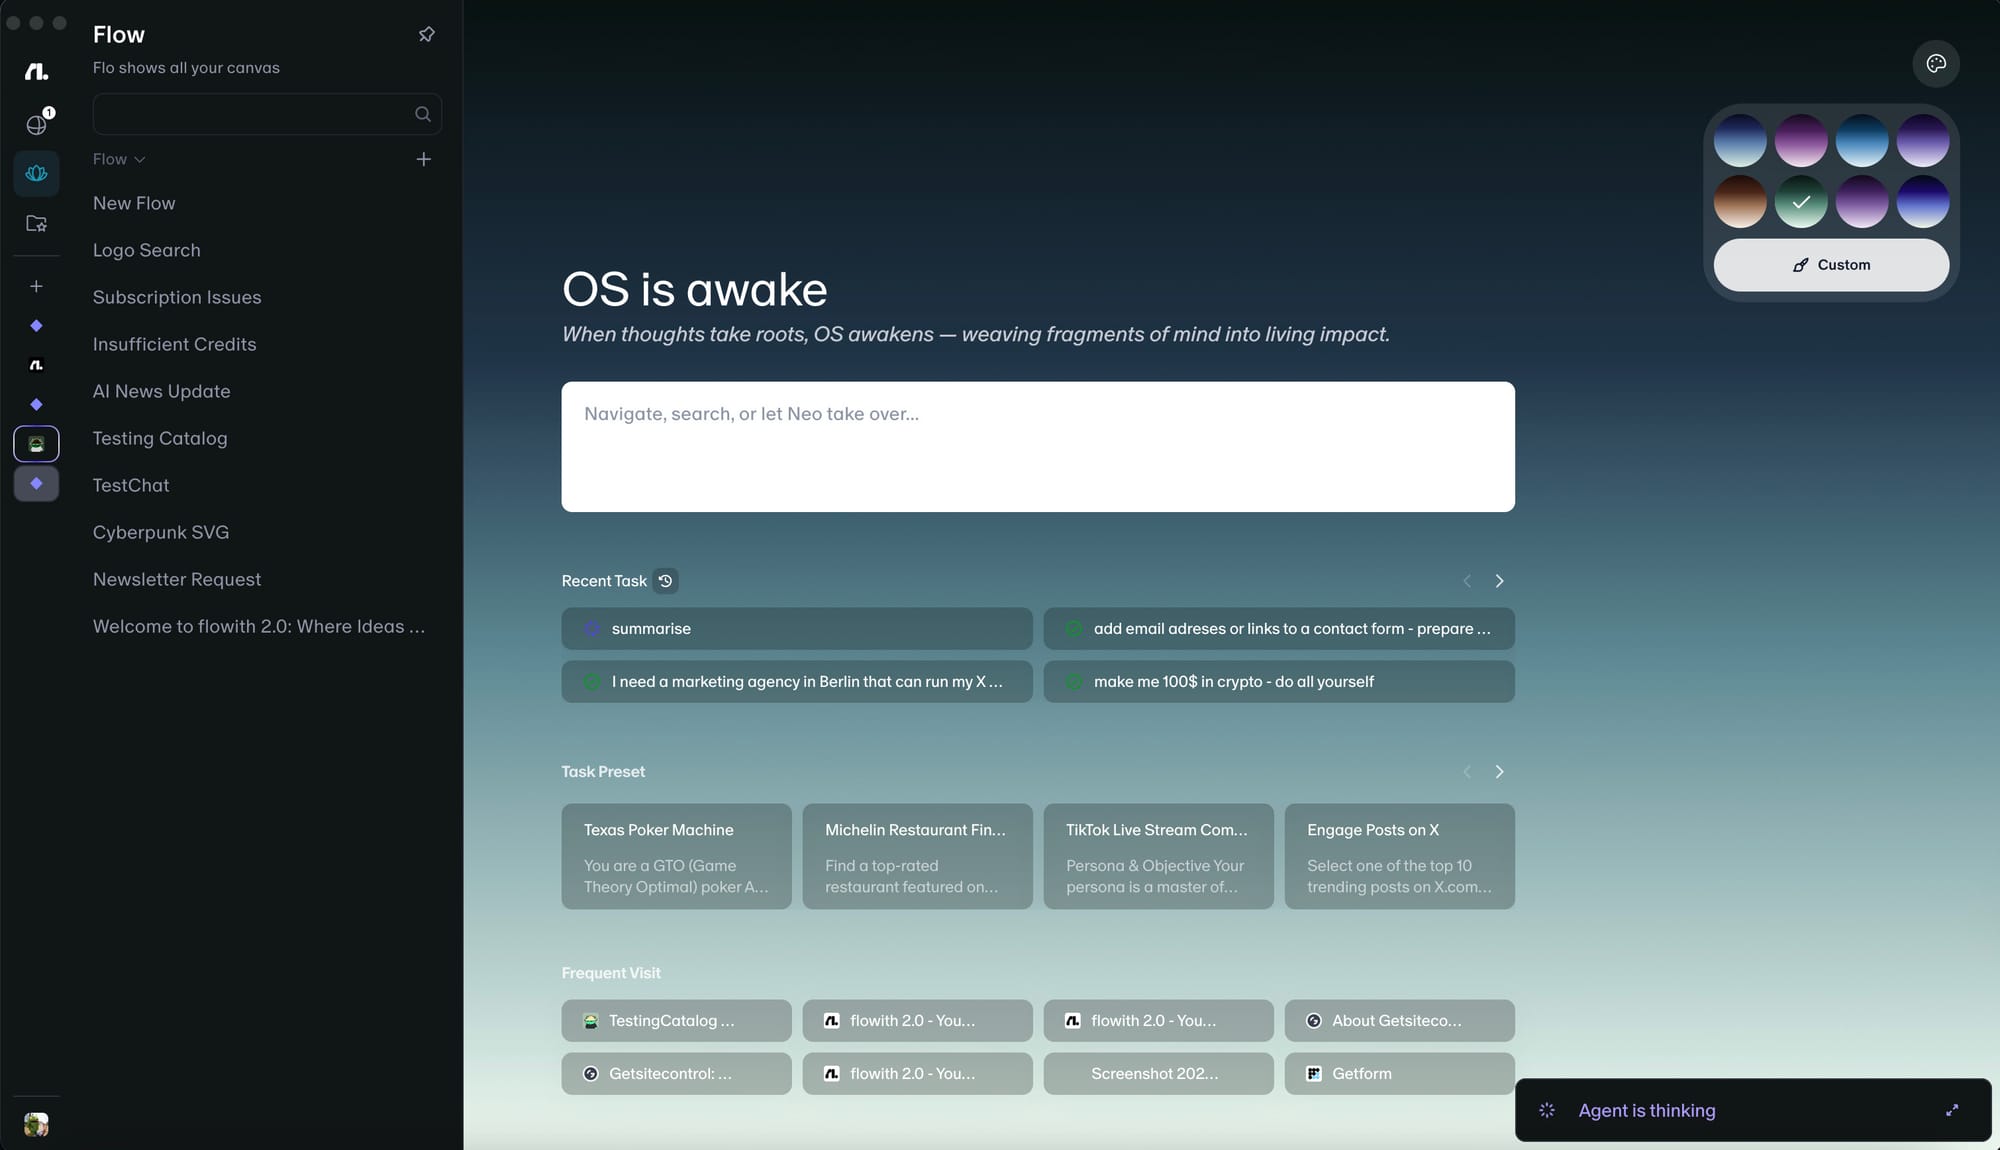Click the search magnifier icon in sidebar

[x=422, y=115]
